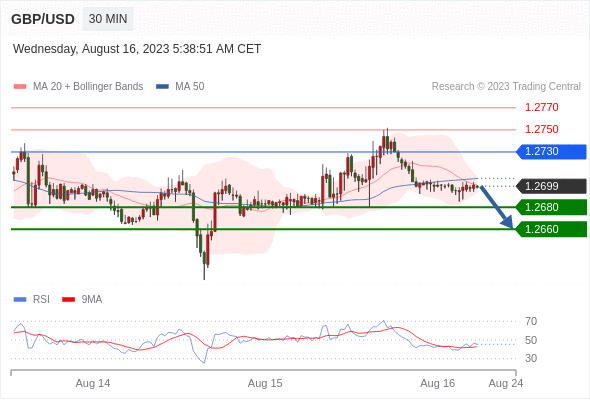Click the Research © 2023 Trading Central credit
Image resolution: width=590 pixels, height=400 pixels.
tap(506, 87)
